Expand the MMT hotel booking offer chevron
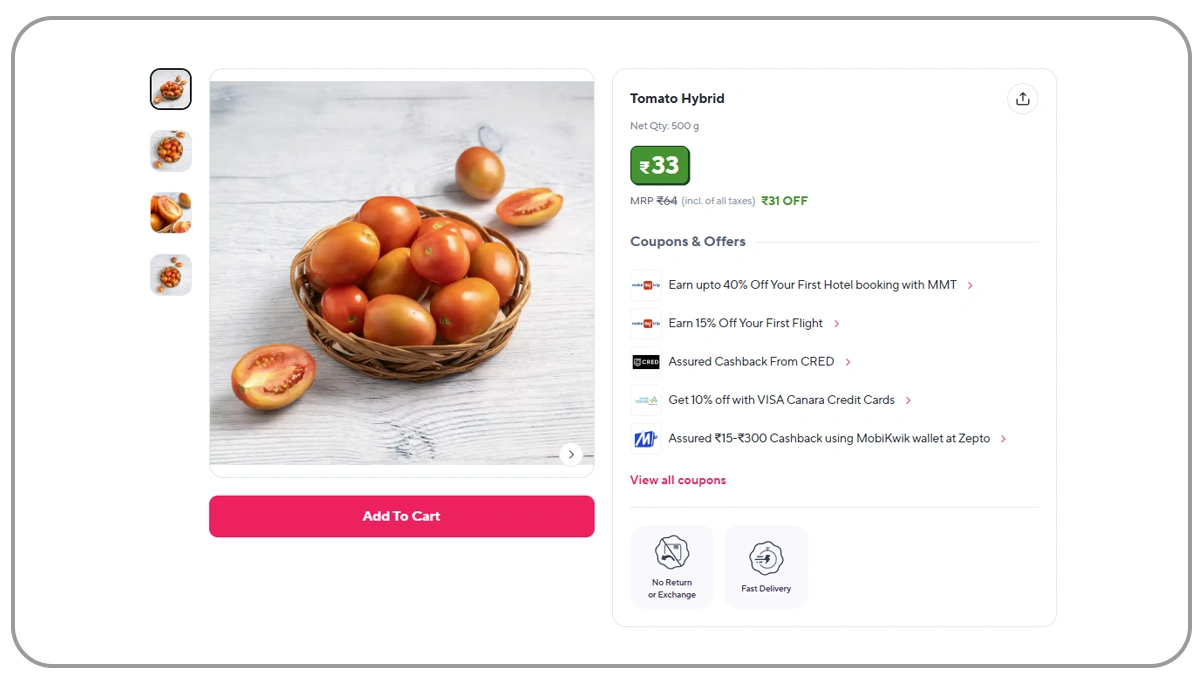1202x684 pixels. click(970, 286)
